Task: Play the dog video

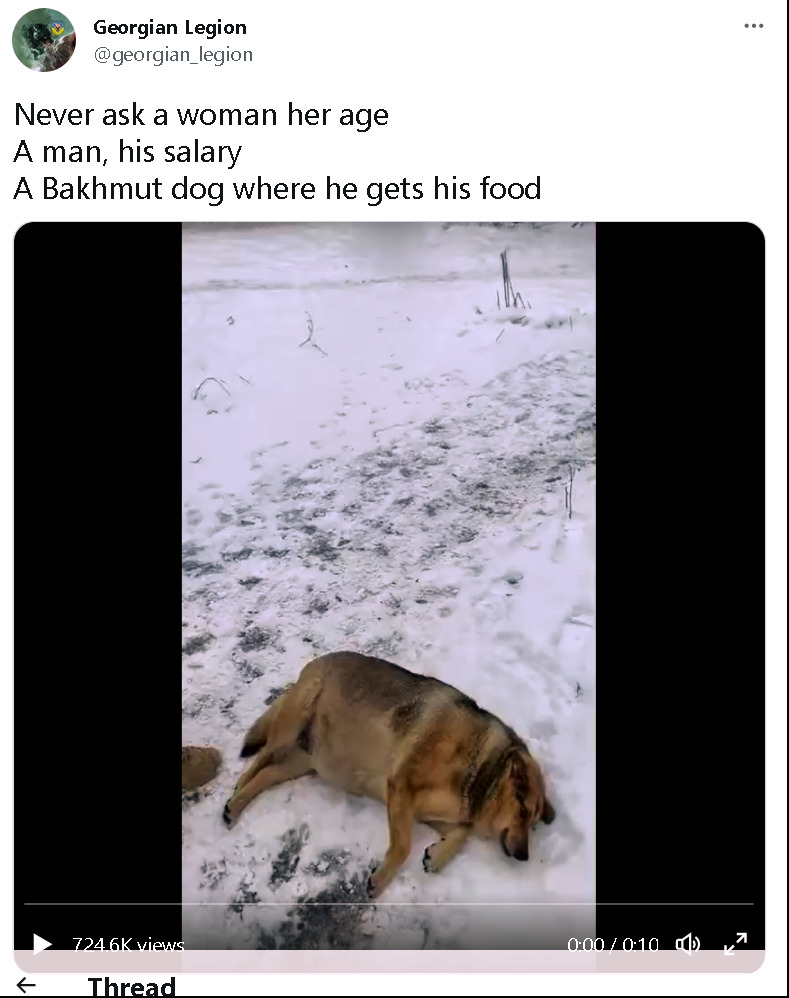Action: [x=42, y=943]
